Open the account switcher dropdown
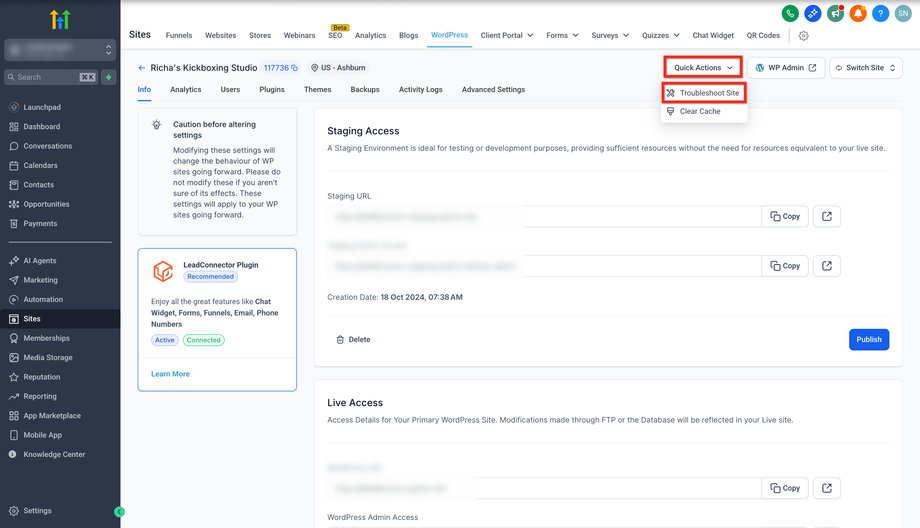The image size is (920, 528). click(x=60, y=50)
